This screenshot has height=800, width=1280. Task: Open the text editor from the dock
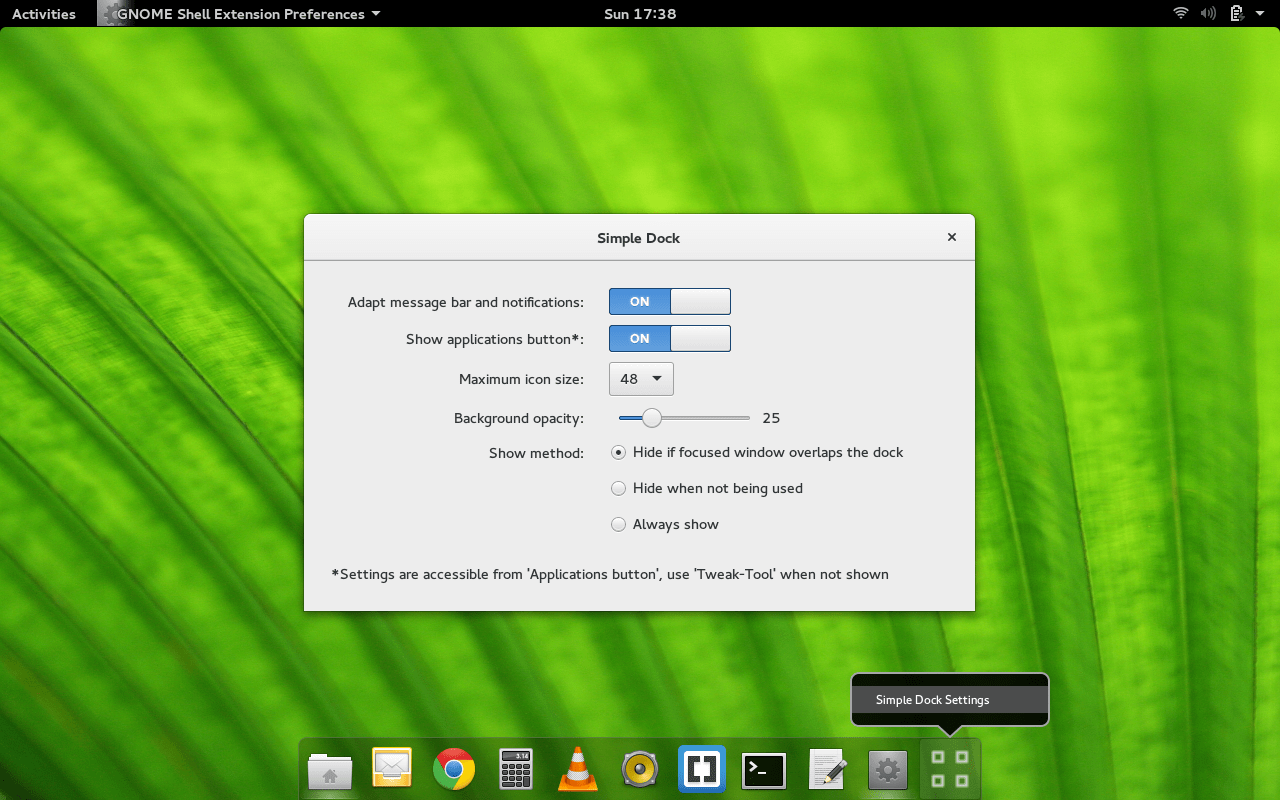tap(825, 769)
